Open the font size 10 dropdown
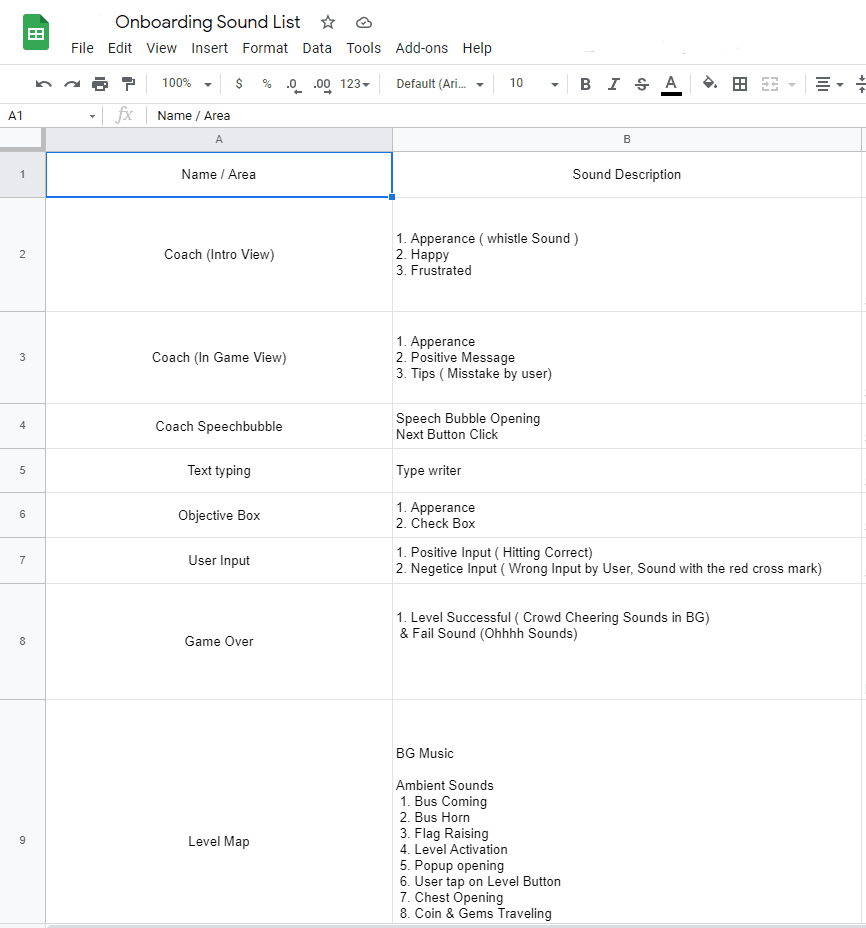The width and height of the screenshot is (866, 928). tap(534, 83)
